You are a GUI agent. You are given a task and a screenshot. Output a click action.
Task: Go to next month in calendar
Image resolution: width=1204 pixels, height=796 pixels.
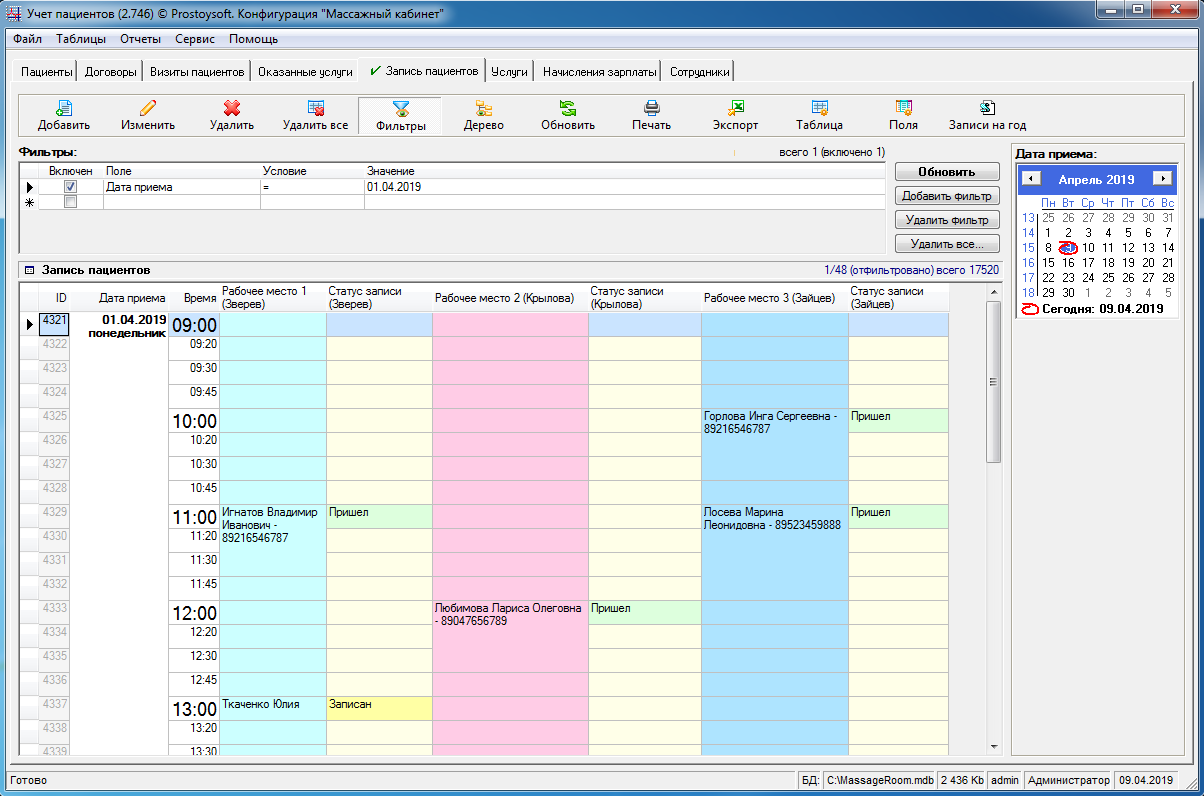tap(1161, 179)
